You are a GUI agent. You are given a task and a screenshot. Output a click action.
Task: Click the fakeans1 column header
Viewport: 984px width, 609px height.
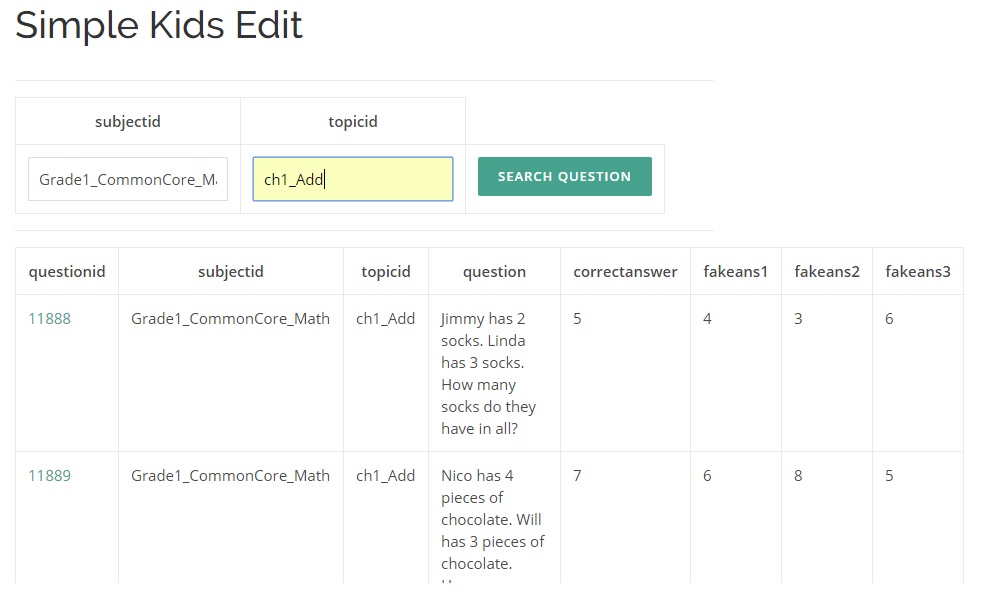coord(735,272)
